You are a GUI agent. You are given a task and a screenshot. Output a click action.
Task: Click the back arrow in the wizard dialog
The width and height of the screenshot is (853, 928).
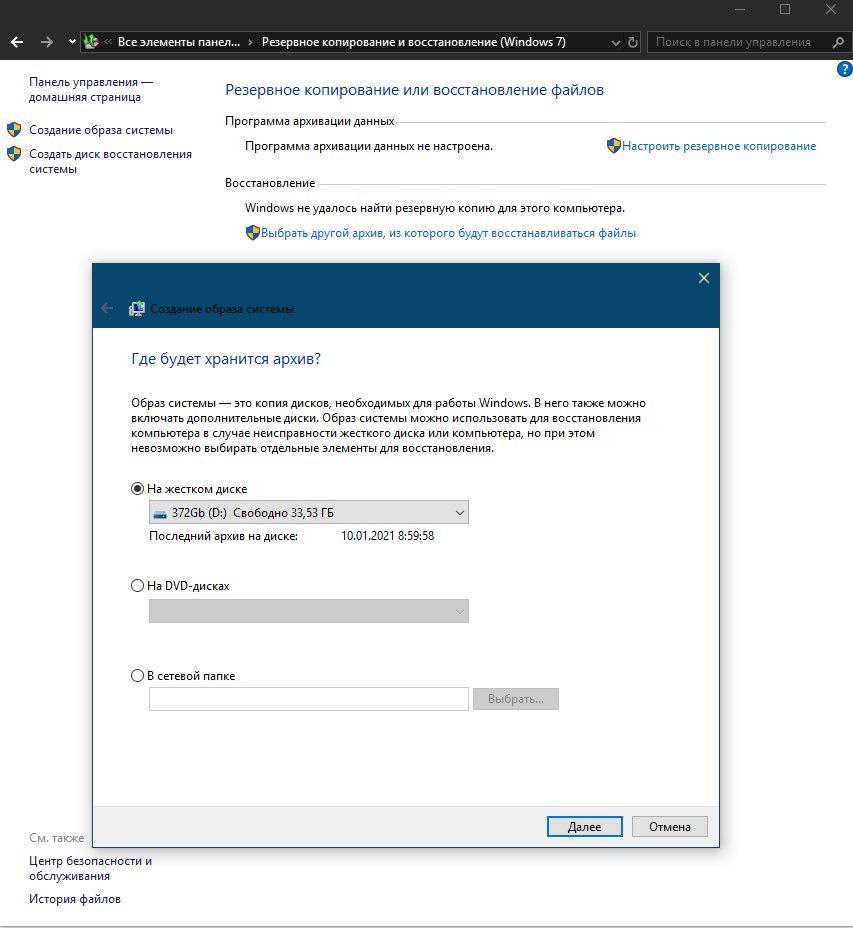[x=106, y=308]
